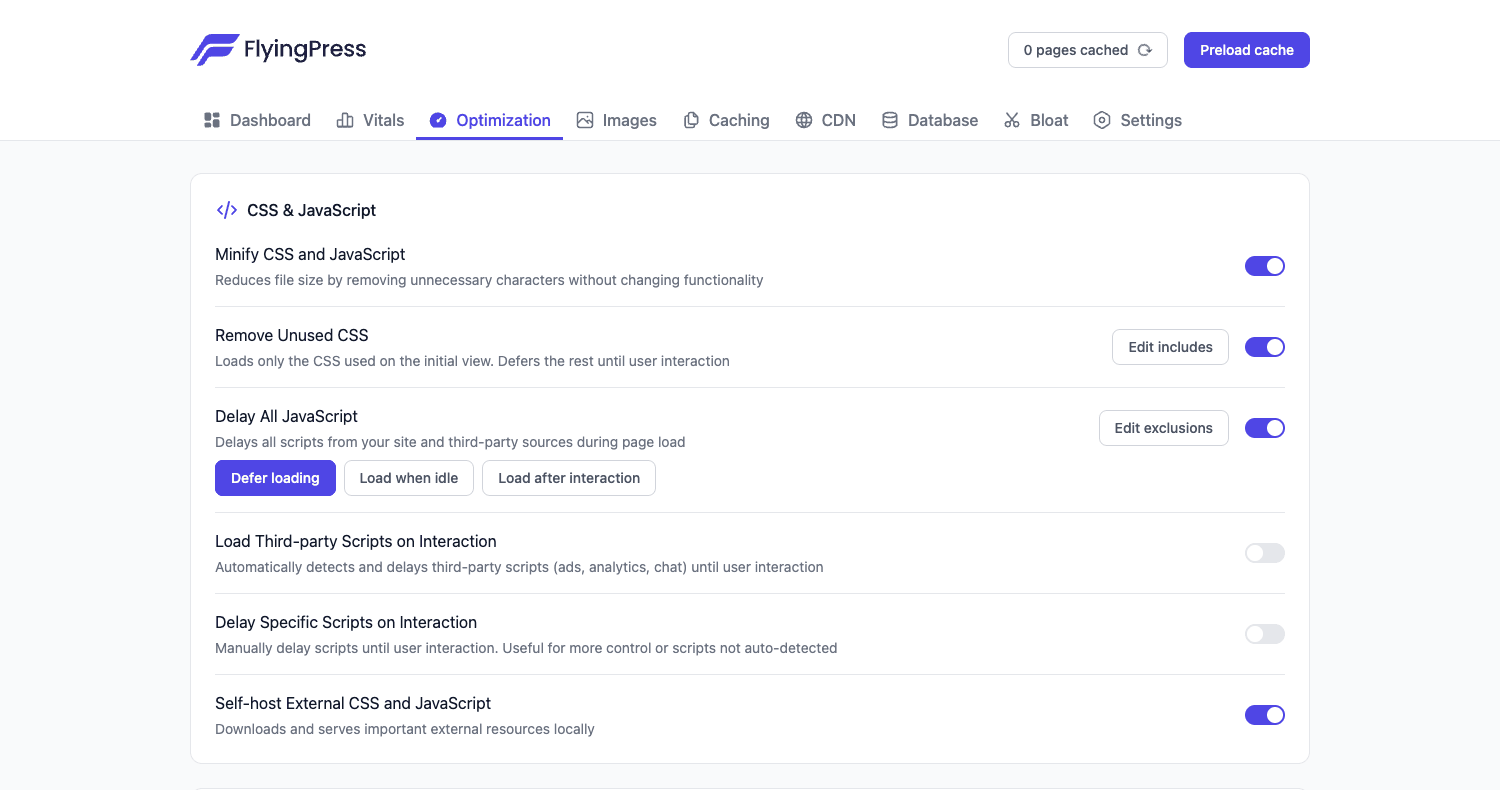Go to the Bloat tab
Viewport: 1500px width, 790px height.
tap(1036, 120)
